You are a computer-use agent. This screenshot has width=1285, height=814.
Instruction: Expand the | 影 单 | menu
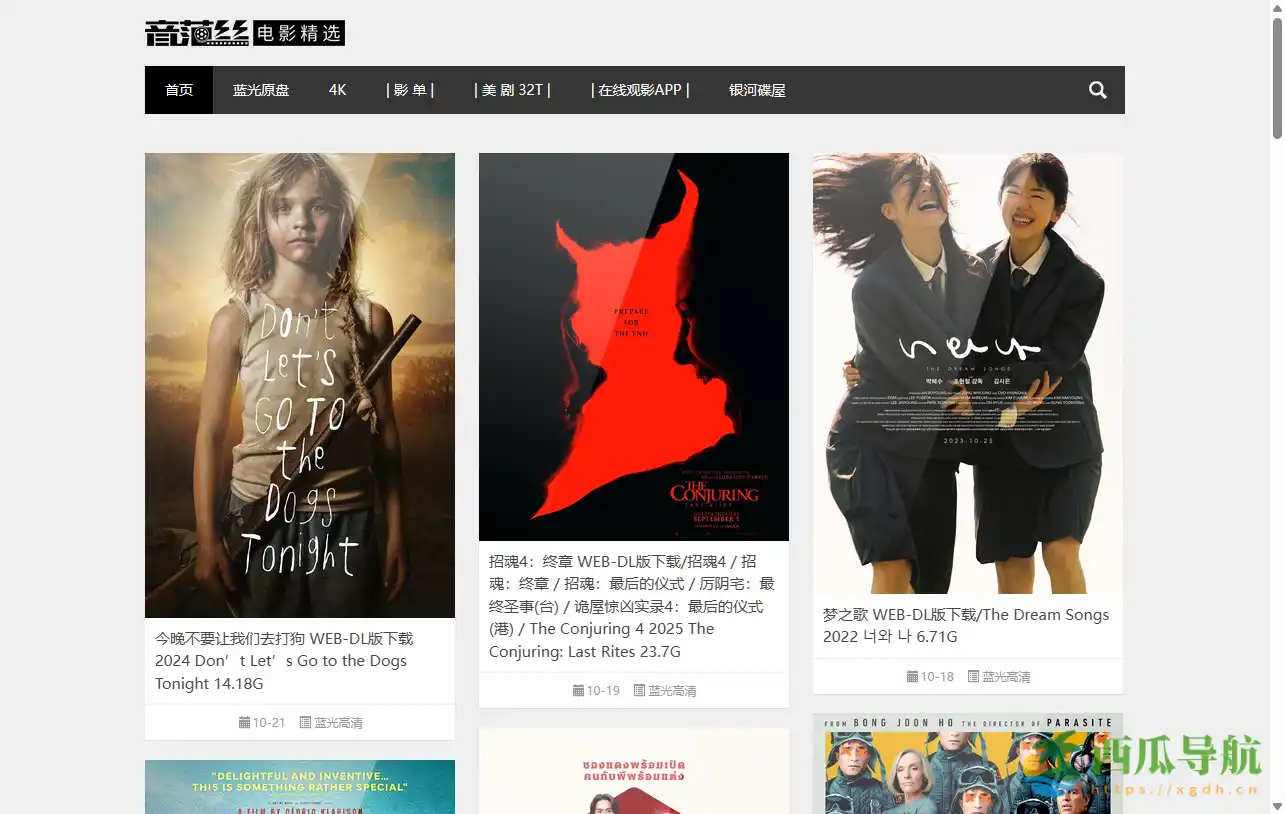point(410,90)
